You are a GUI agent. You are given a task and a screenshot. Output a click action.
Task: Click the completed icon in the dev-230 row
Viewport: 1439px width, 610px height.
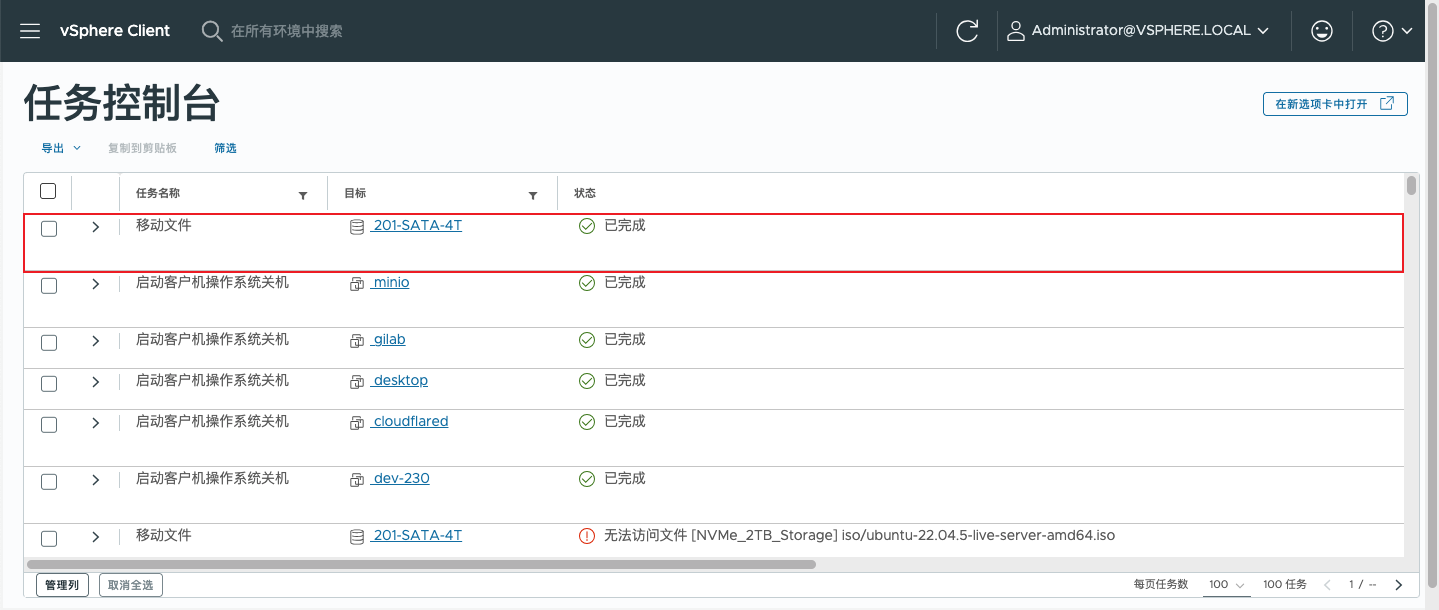point(587,479)
